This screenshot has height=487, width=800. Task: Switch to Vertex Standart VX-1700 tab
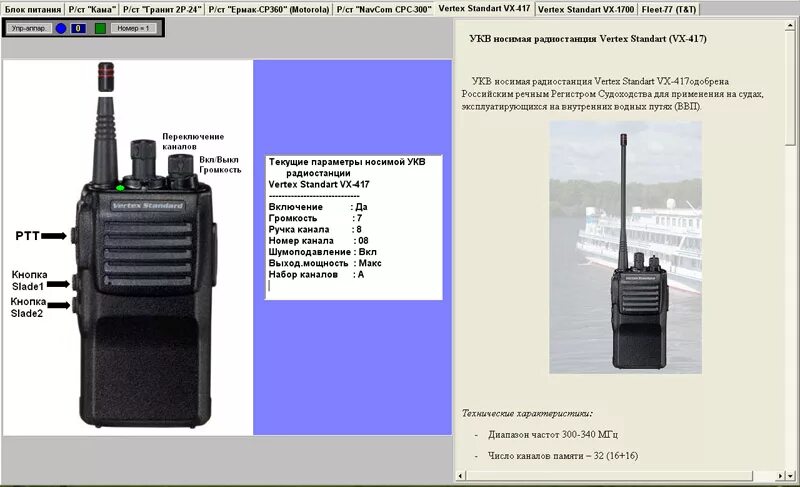(x=586, y=10)
